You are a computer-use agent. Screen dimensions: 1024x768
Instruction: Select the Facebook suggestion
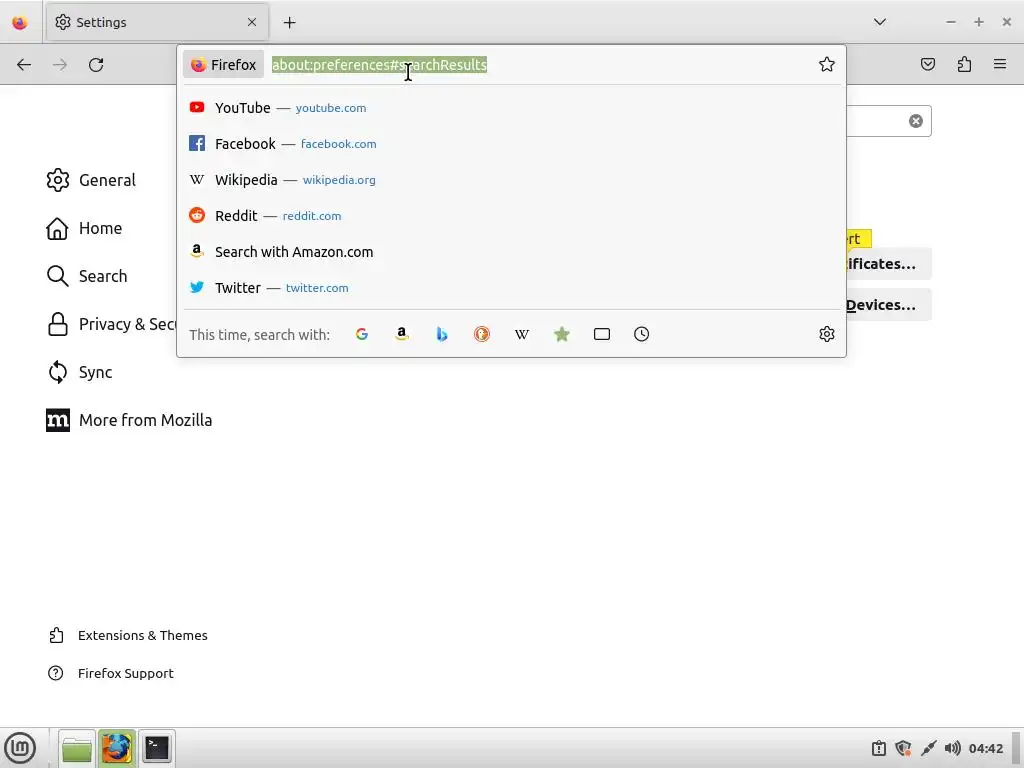click(511, 144)
